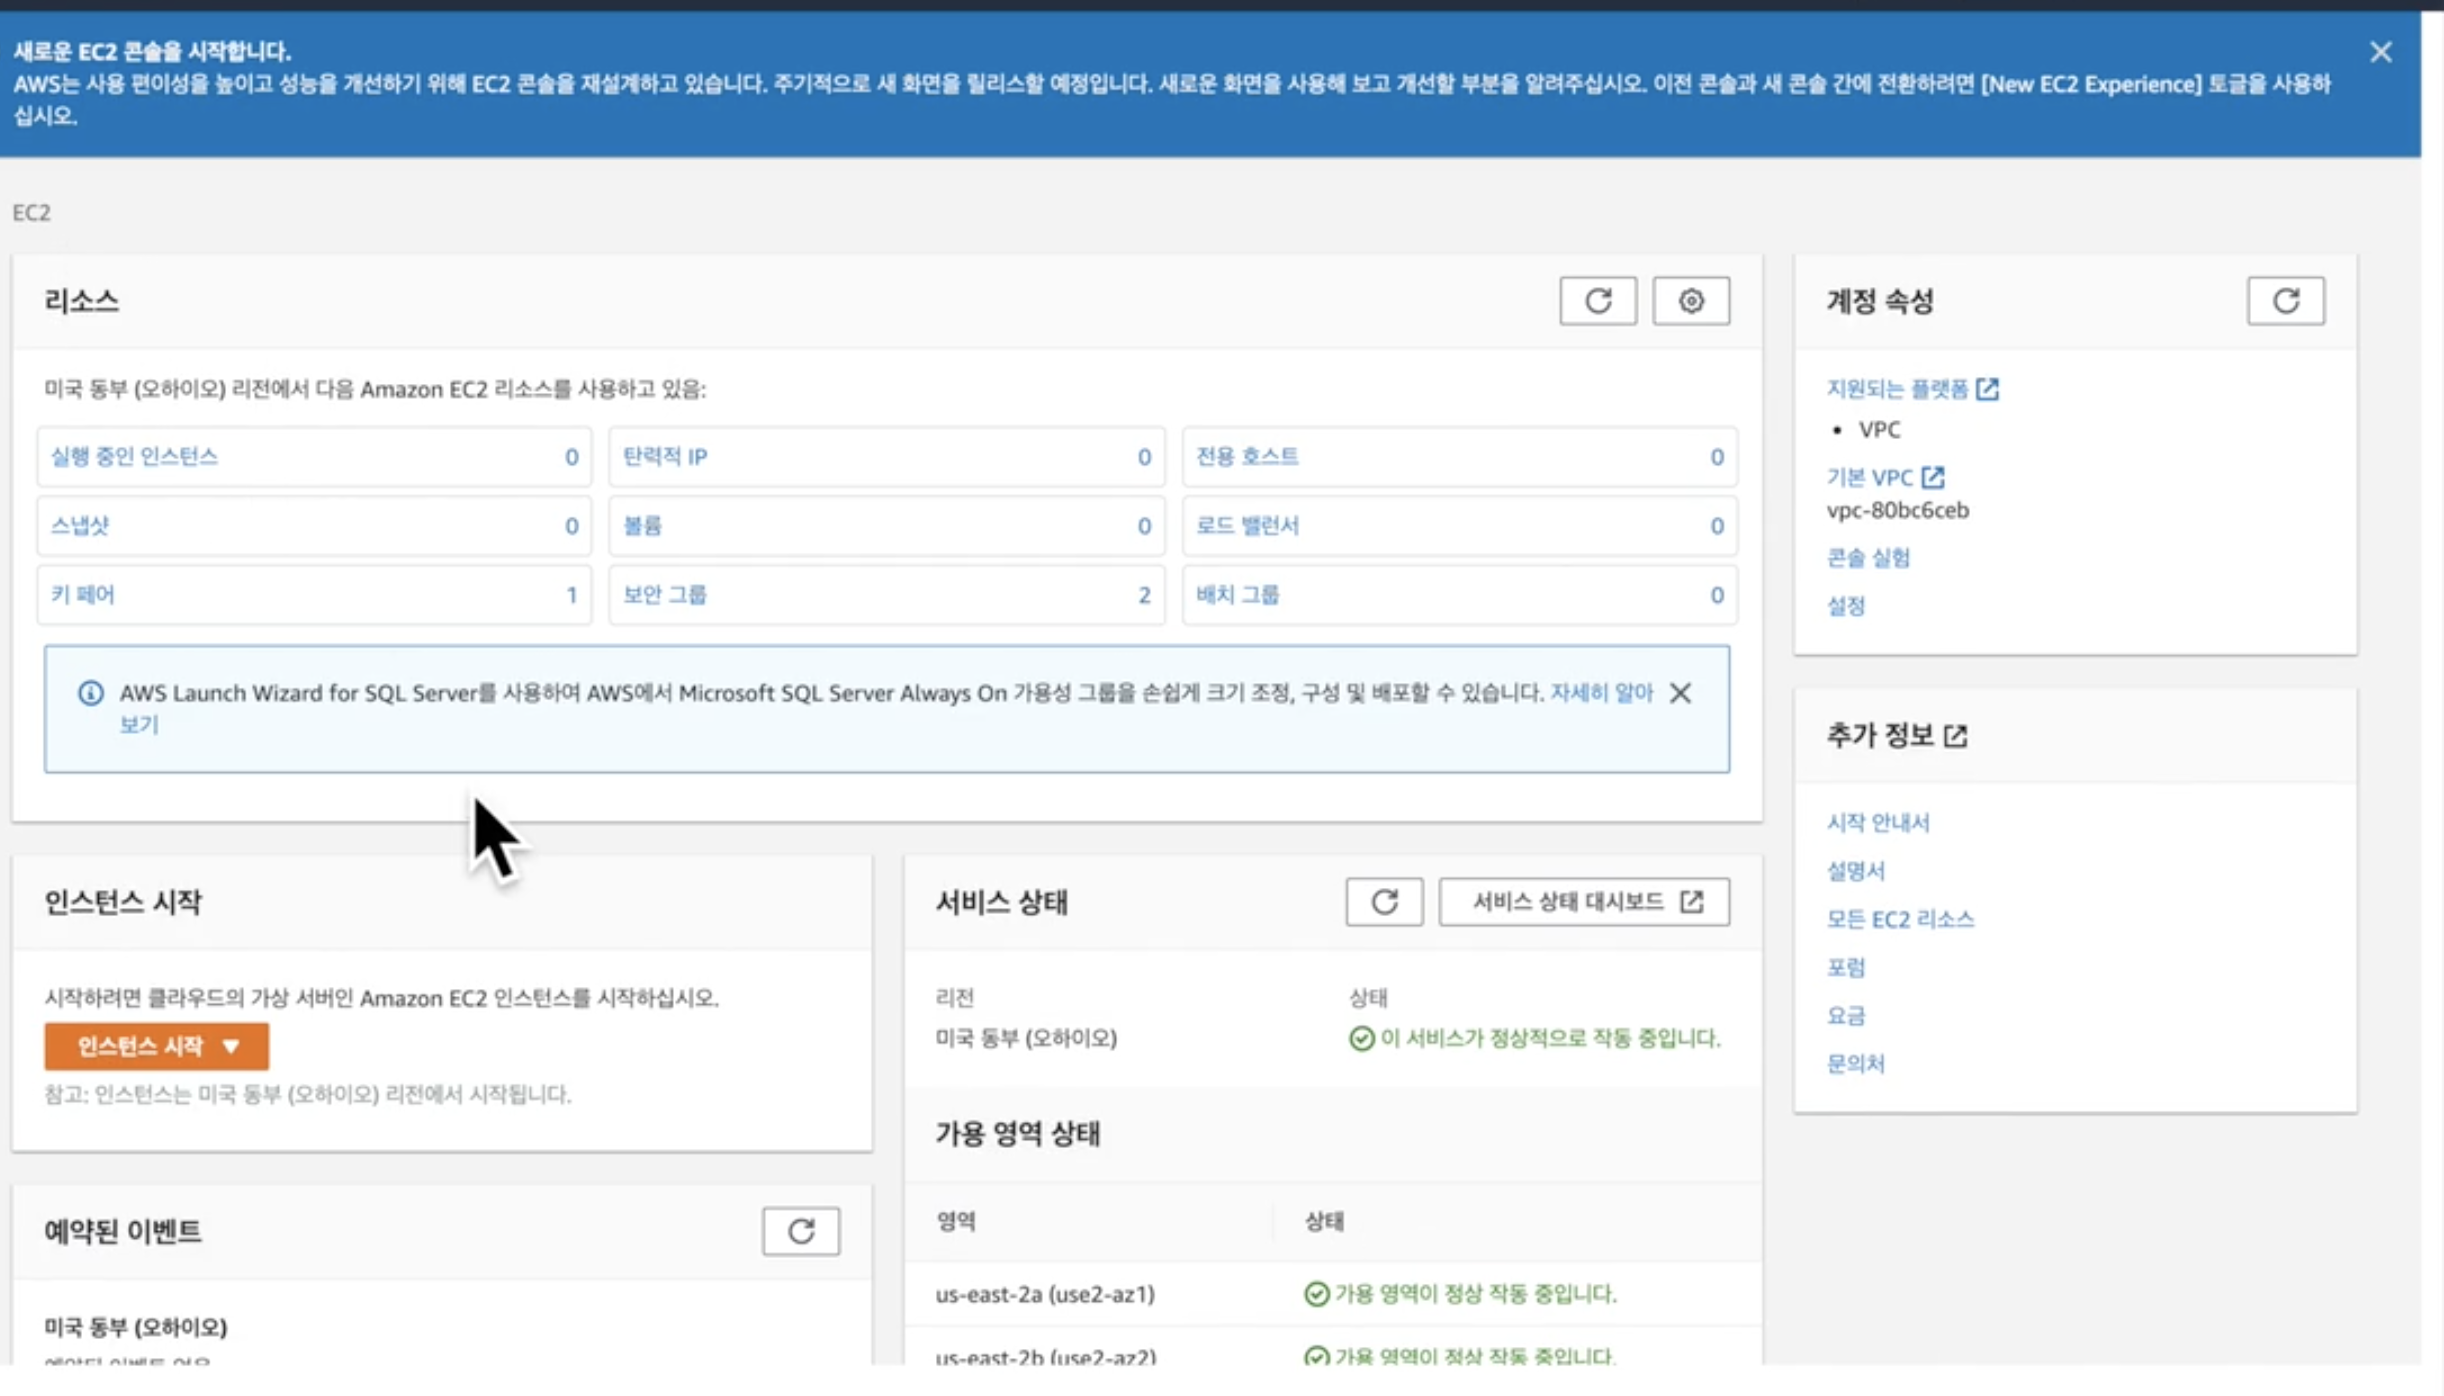This screenshot has height=1396, width=2444.
Task: Open the 콘솔 실험 console experiments link
Action: point(1867,558)
